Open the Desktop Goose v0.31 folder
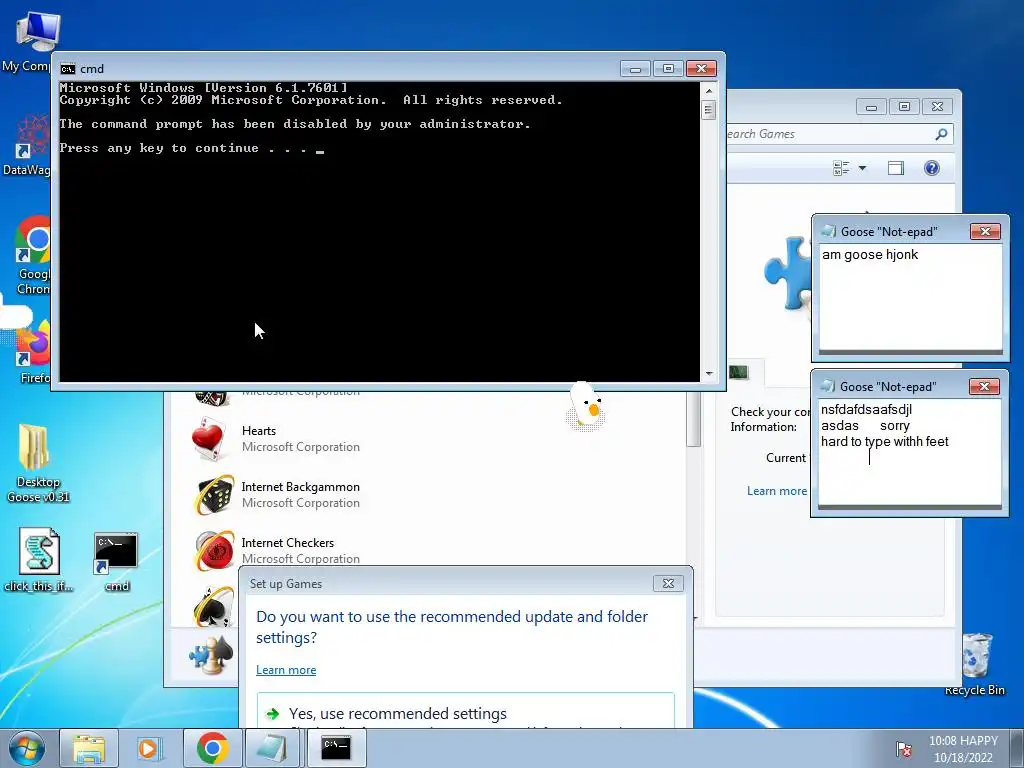Screen dimensions: 1024x768 pos(34,447)
